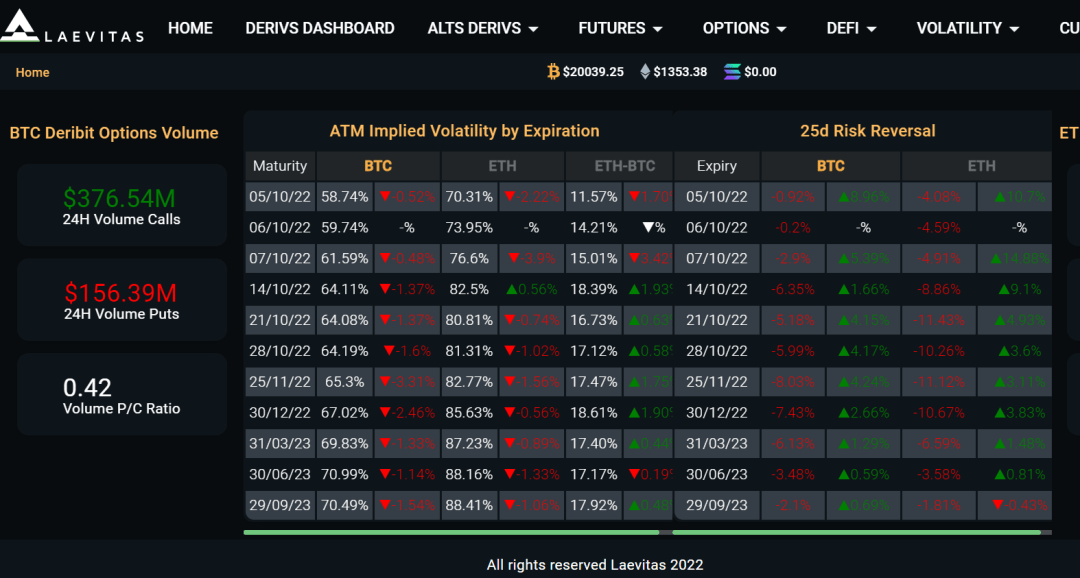The width and height of the screenshot is (1080, 578).
Task: Open the FUTURES dropdown menu
Action: 621,28
